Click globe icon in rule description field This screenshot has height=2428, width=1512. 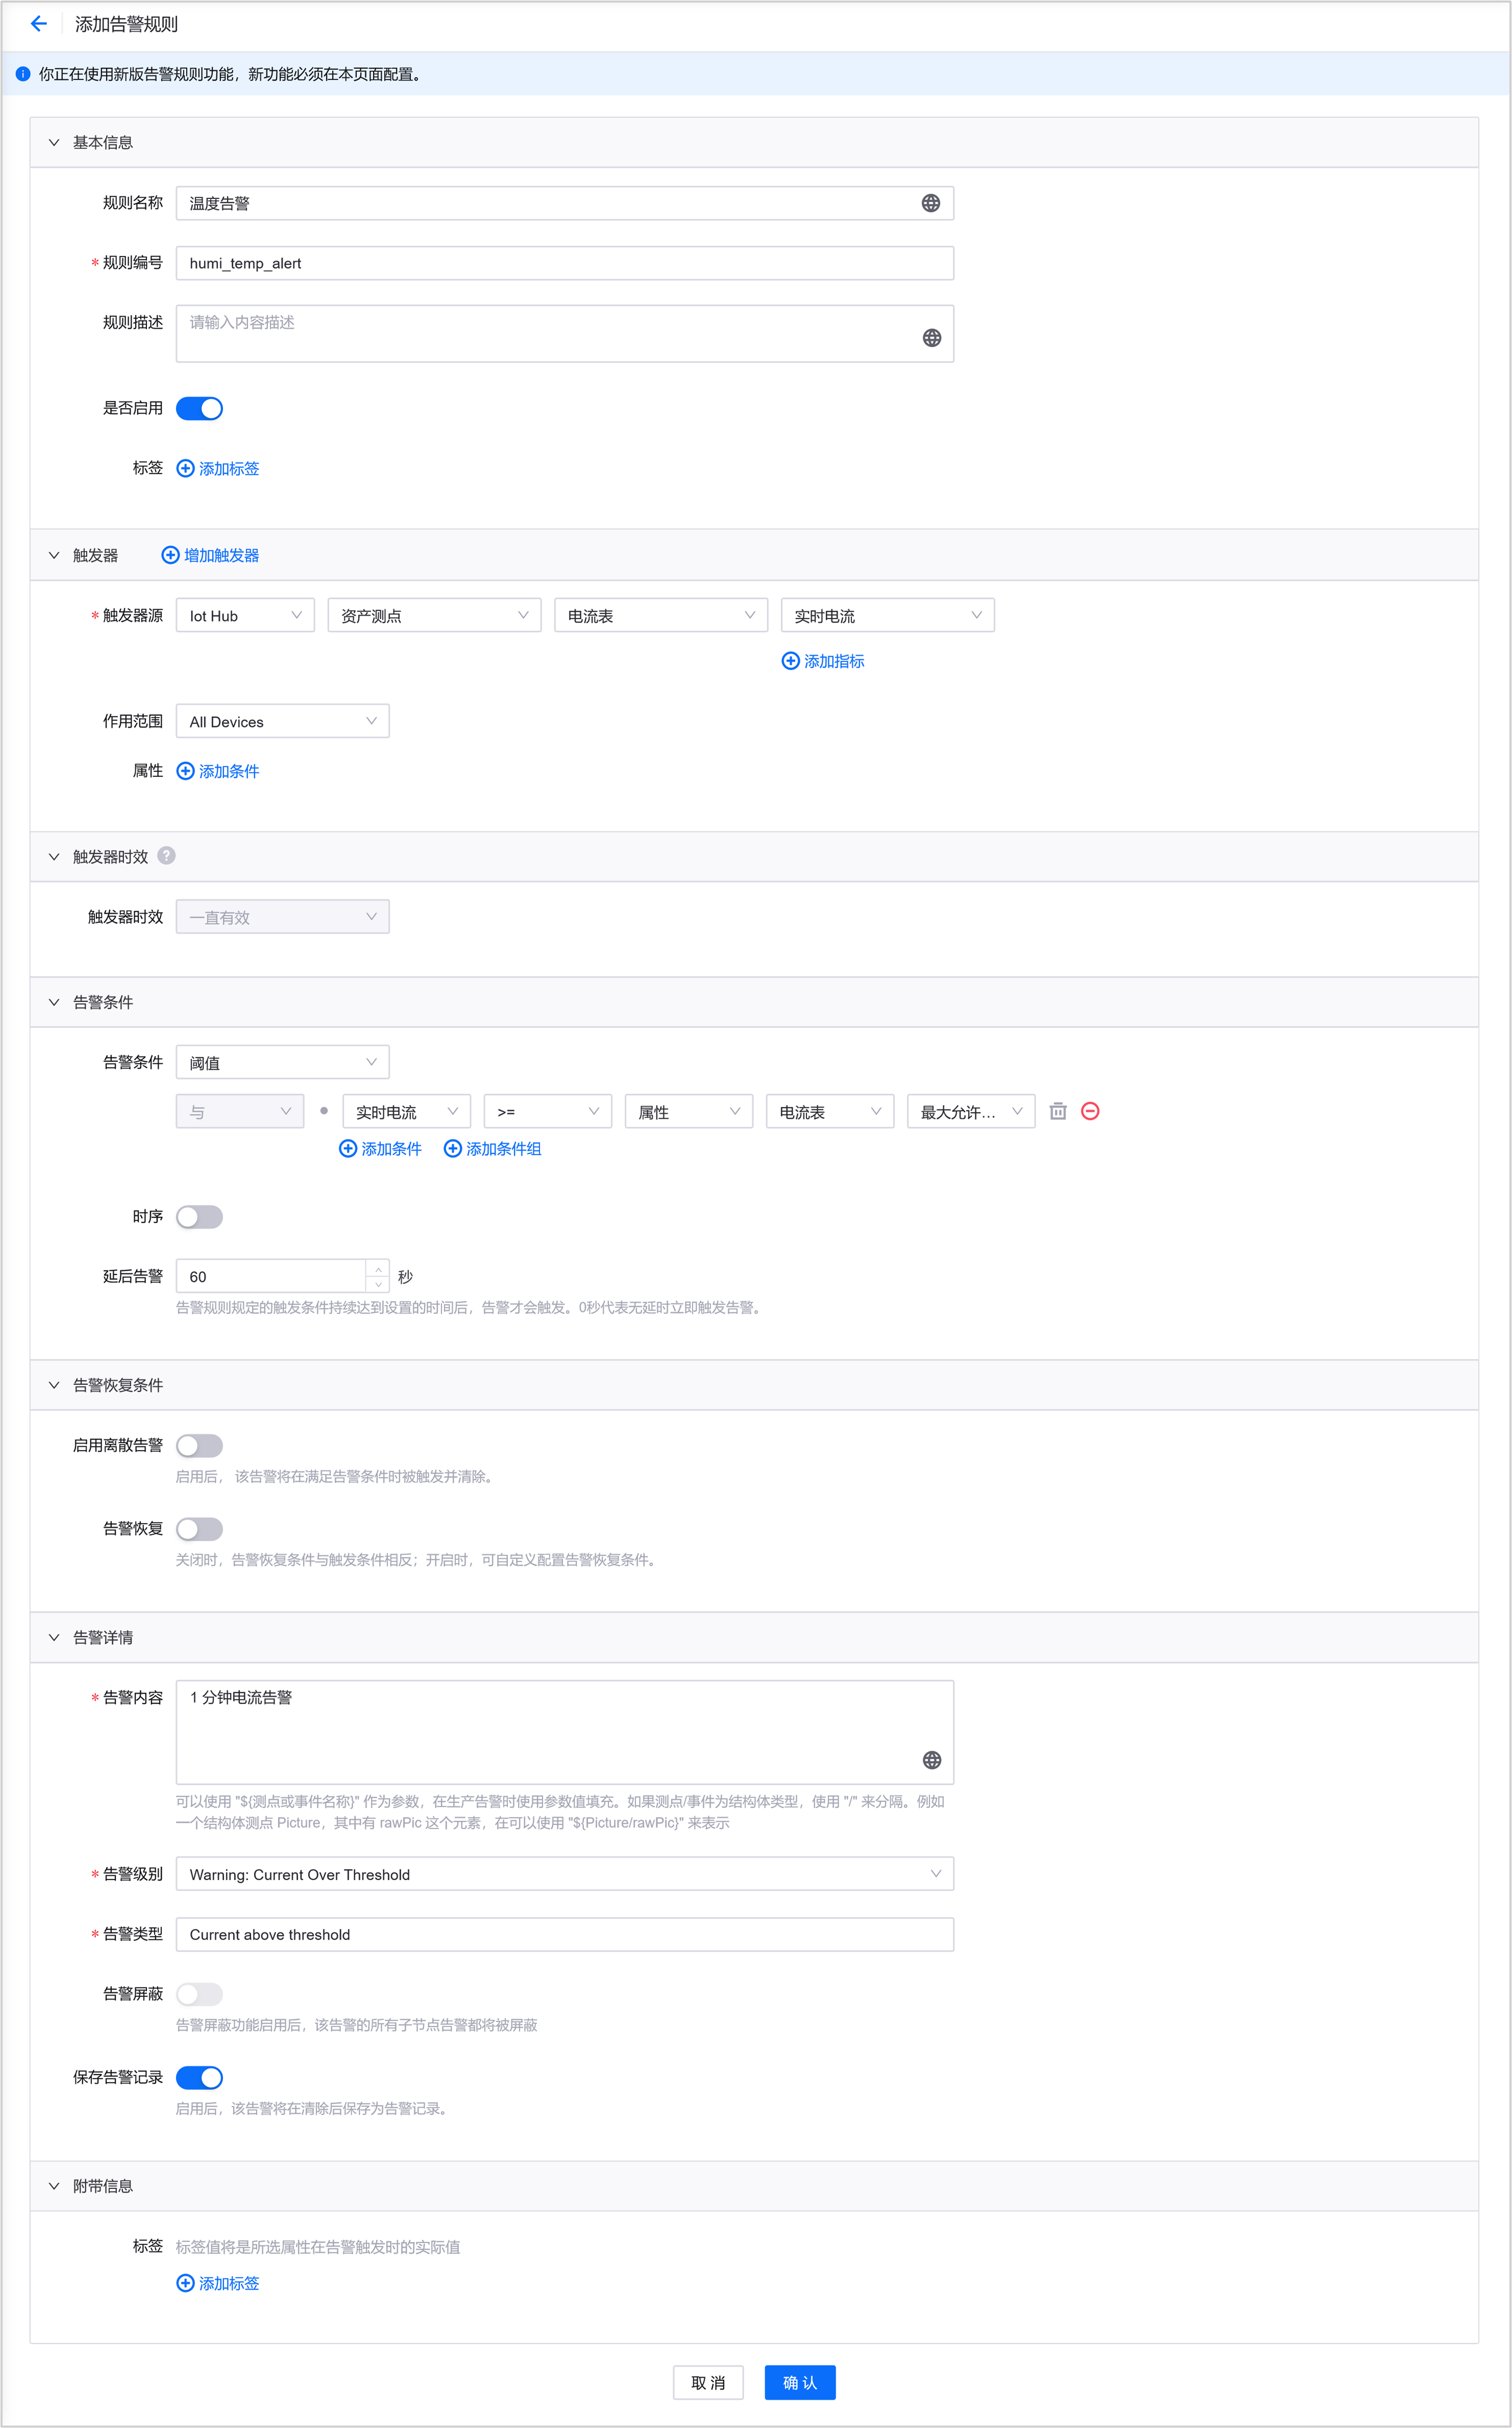pos(931,338)
